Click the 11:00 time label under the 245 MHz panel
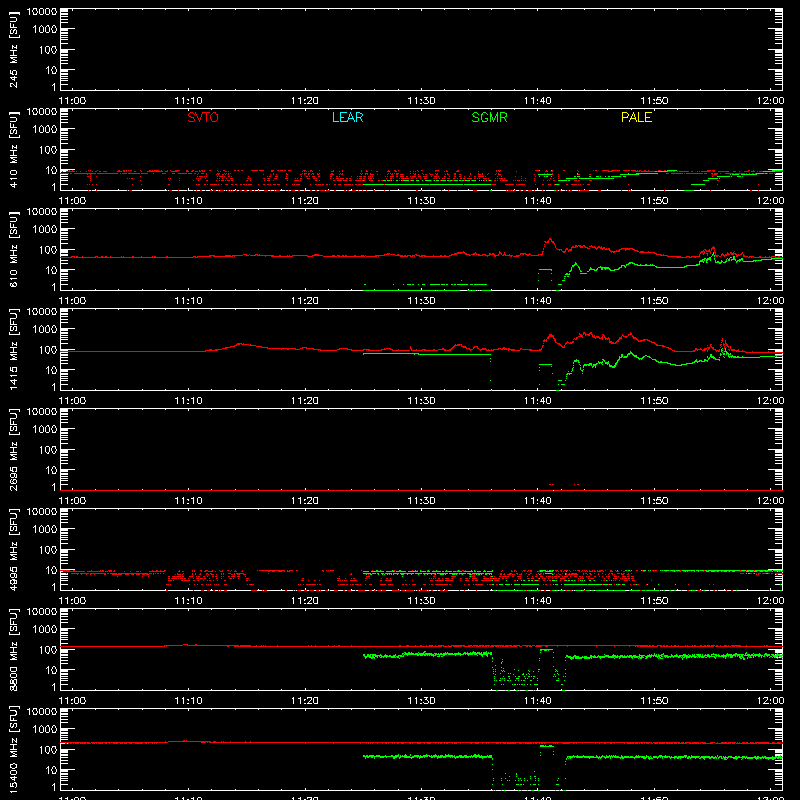 click(72, 101)
